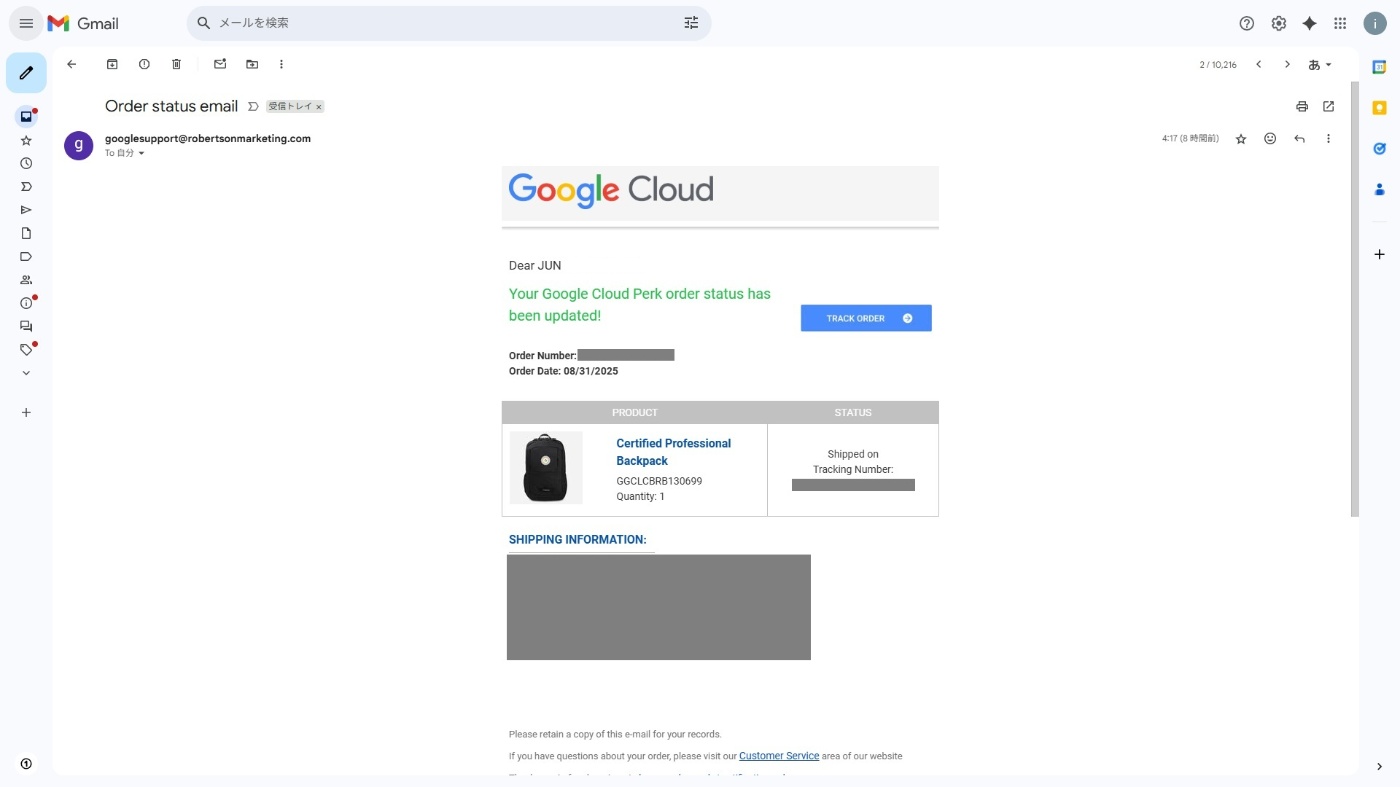The width and height of the screenshot is (1400, 787).
Task: Open the Forums category in sidebar
Action: 26,326
